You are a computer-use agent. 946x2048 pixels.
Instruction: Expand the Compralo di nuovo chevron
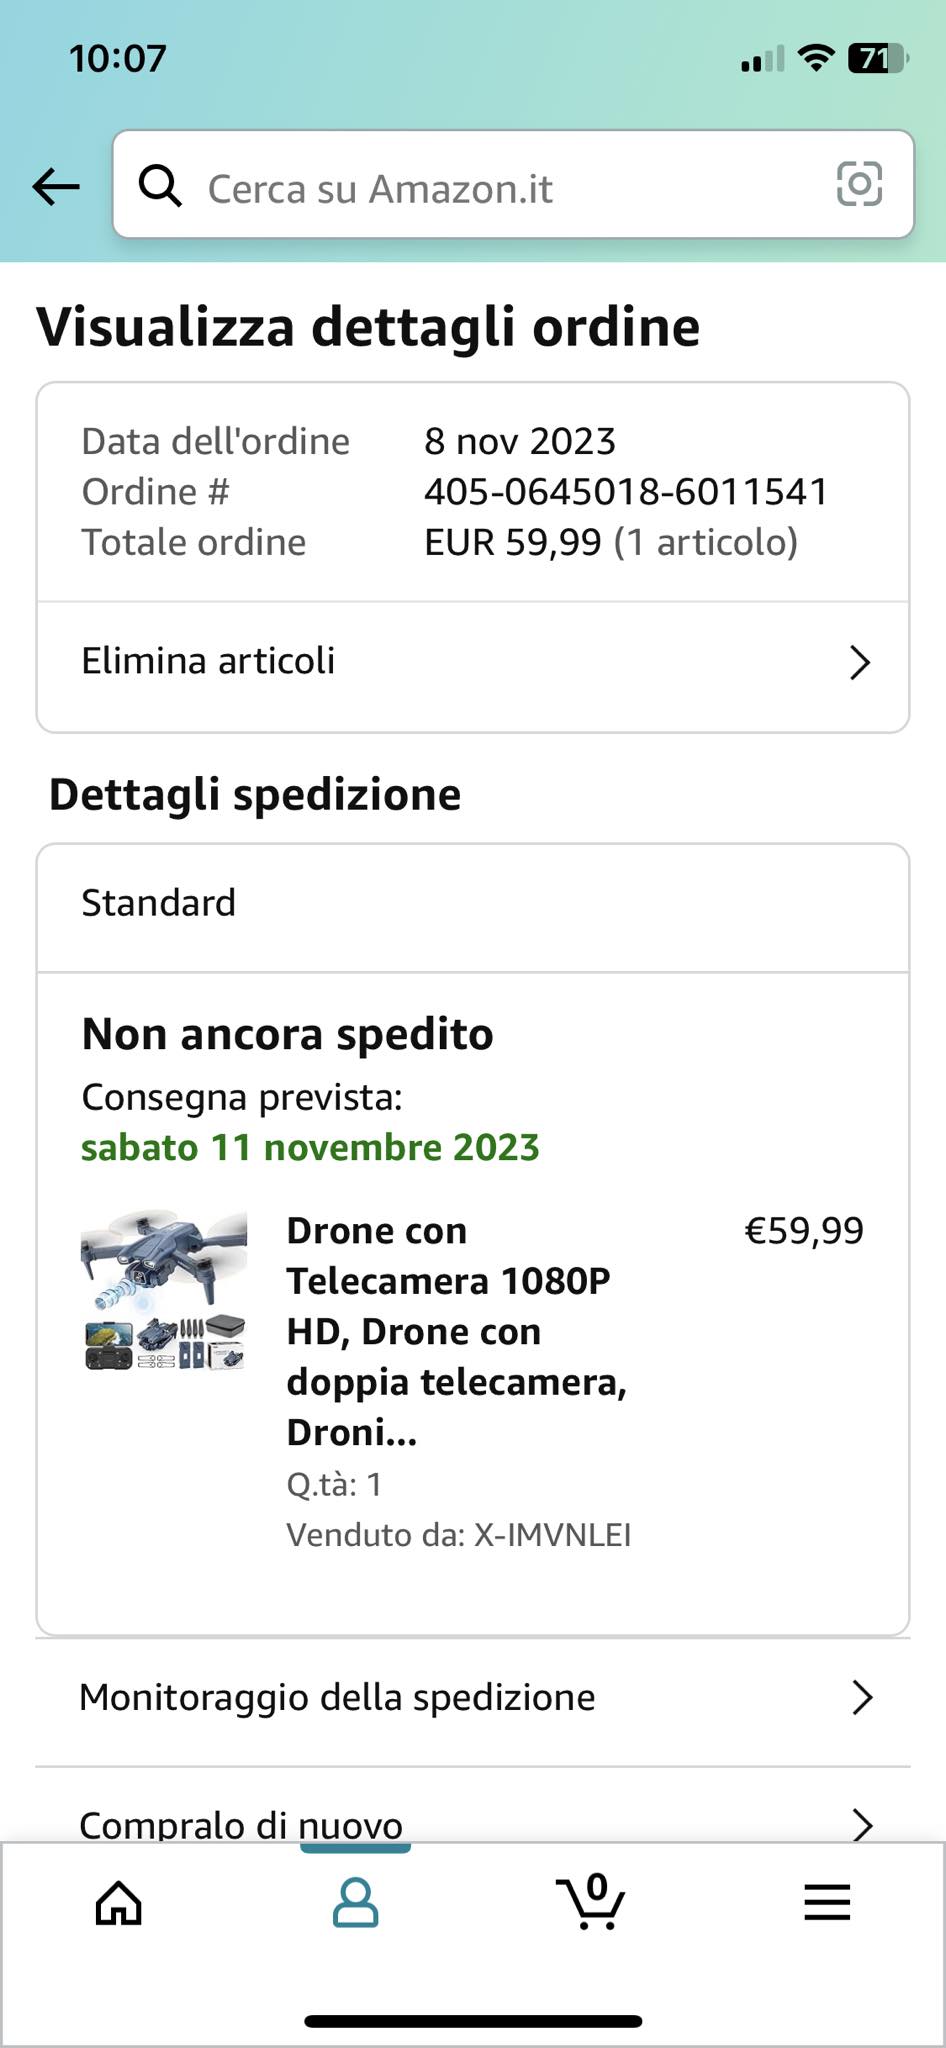[861, 1823]
